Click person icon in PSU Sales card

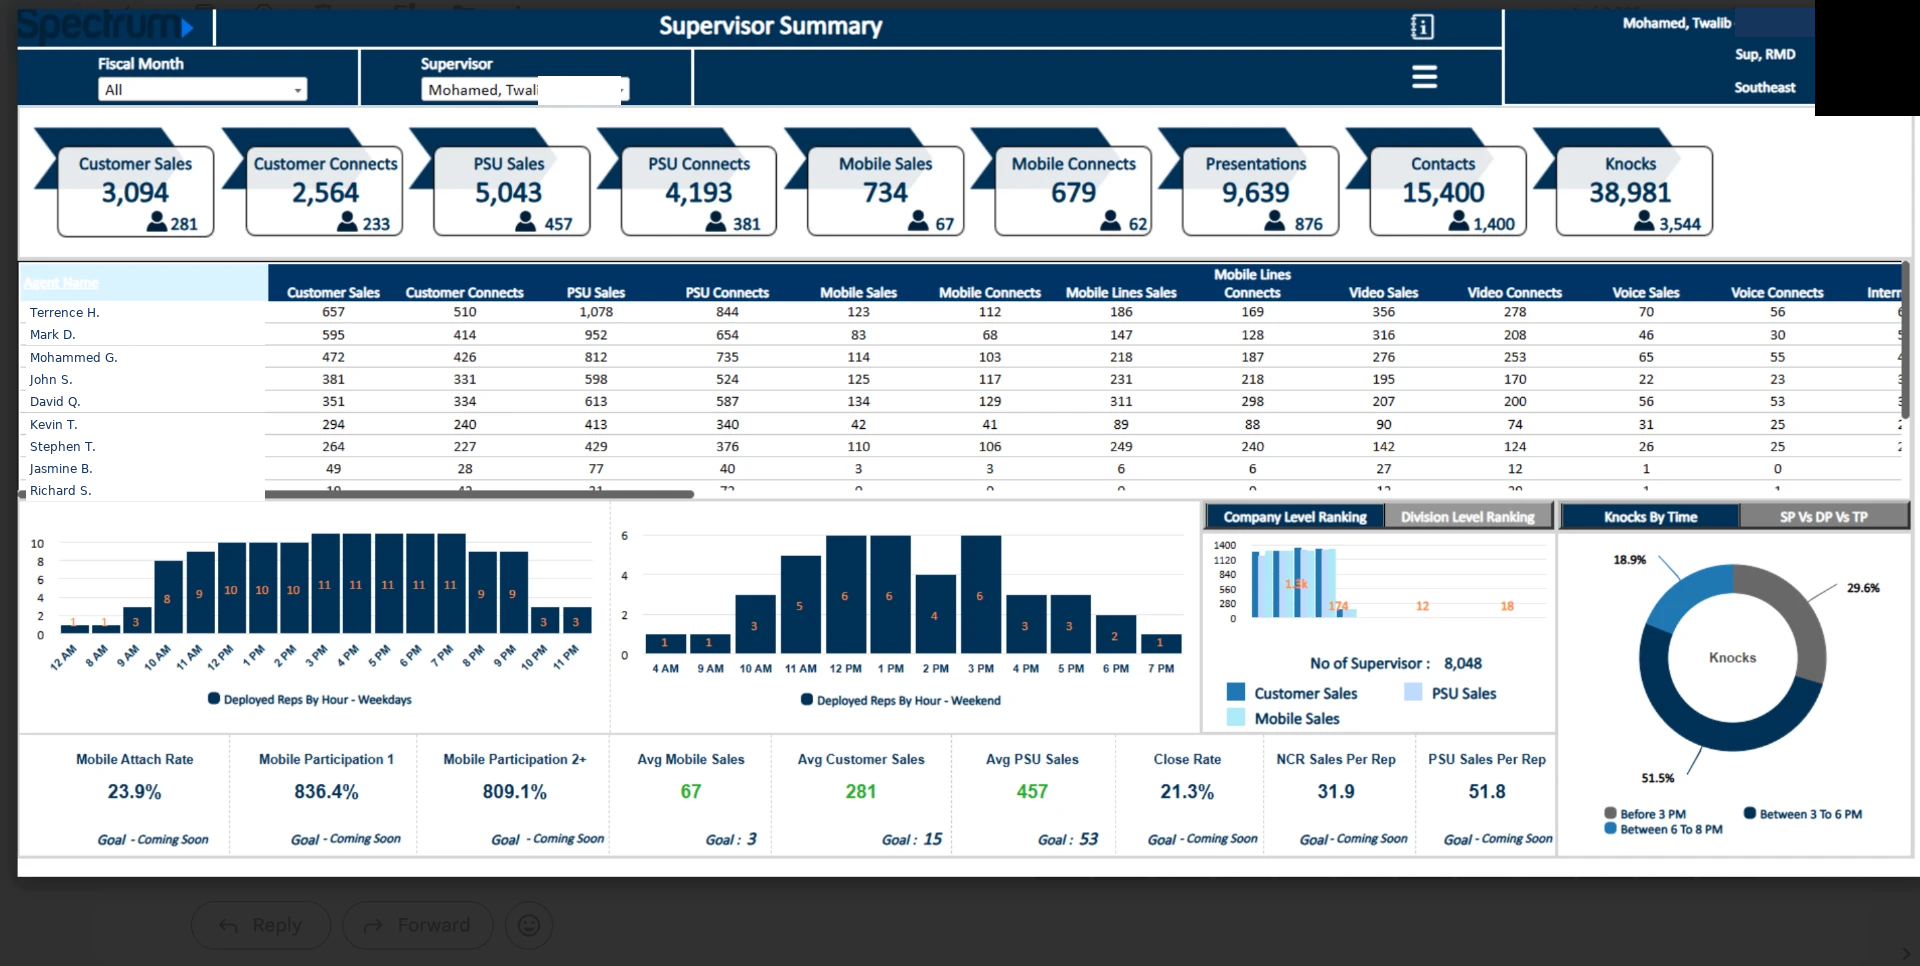[x=526, y=221]
